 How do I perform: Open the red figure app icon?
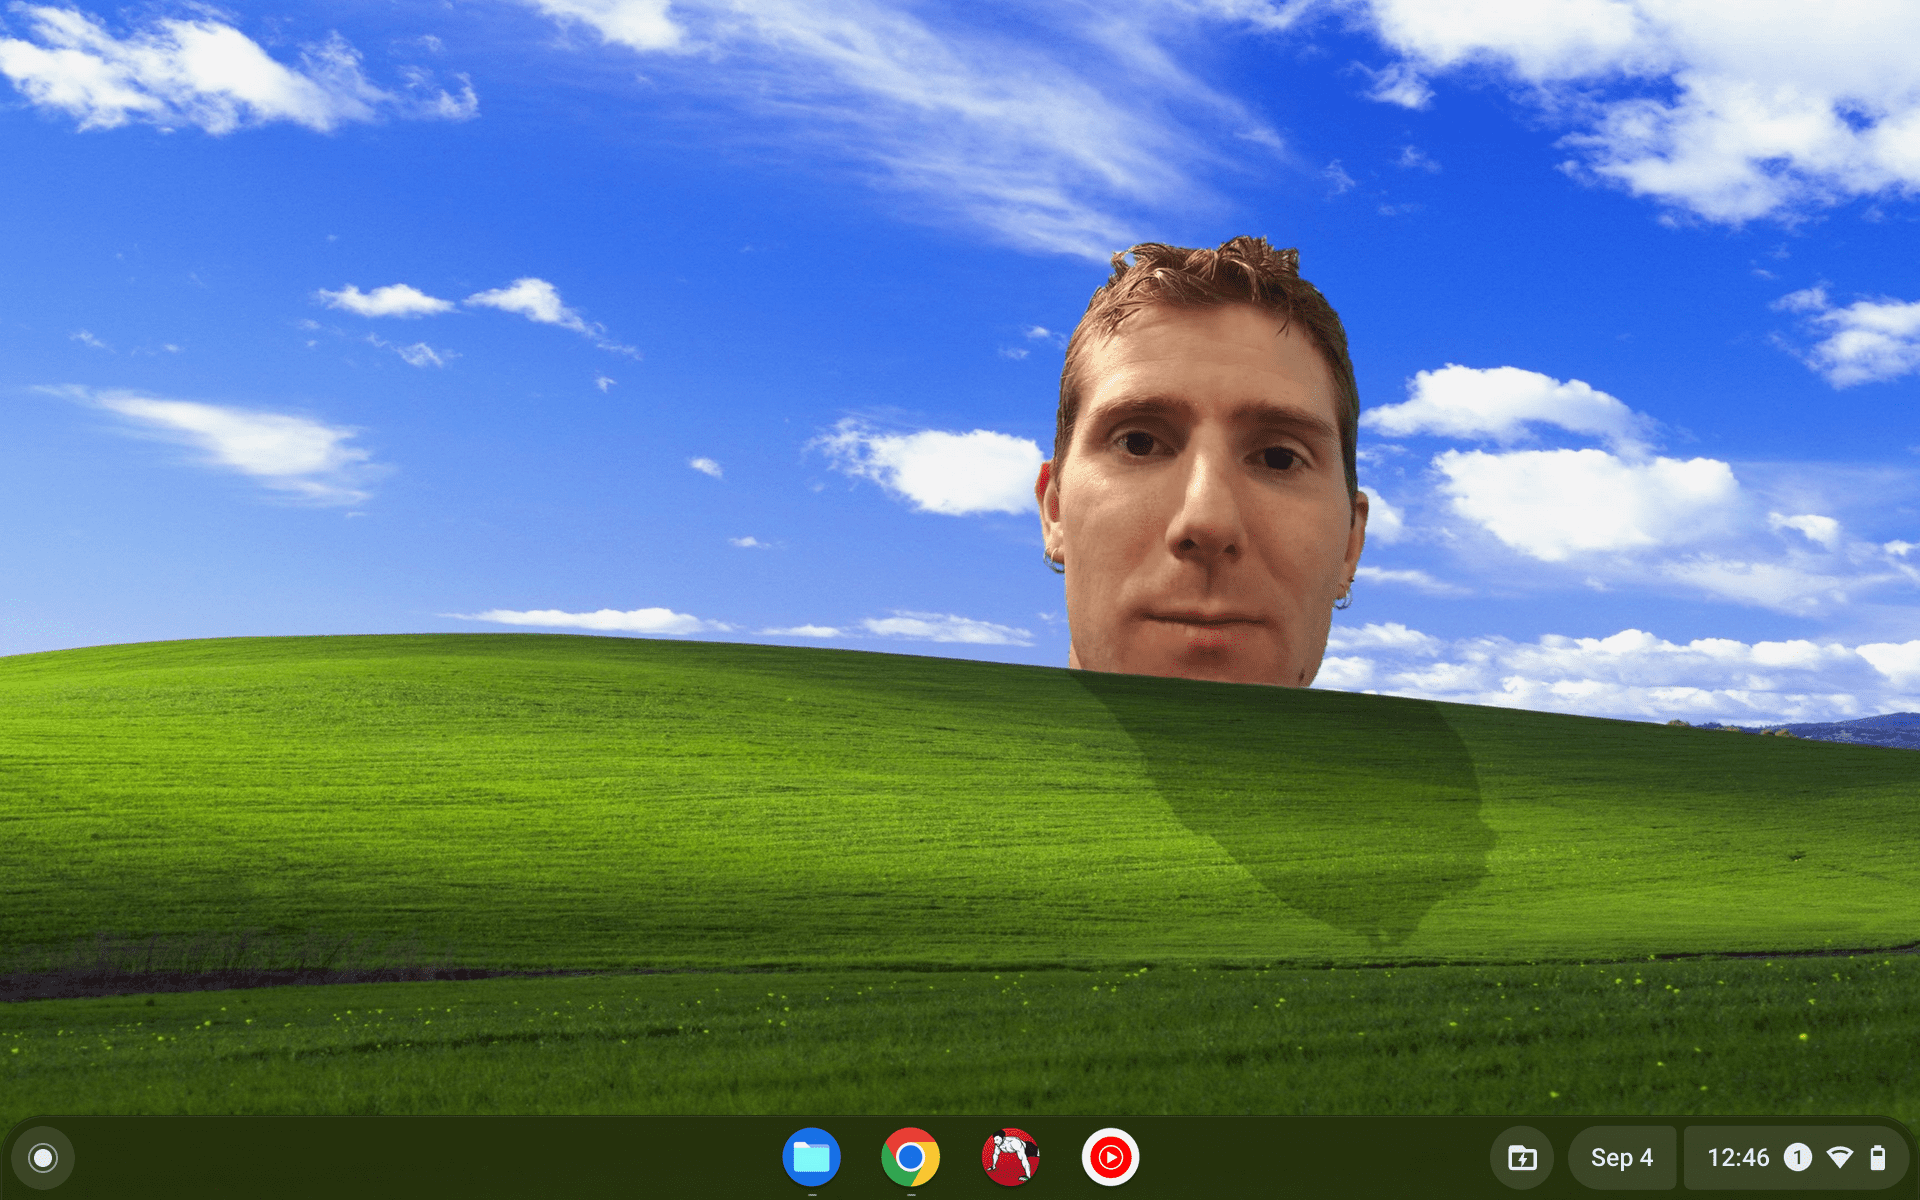(x=1010, y=1157)
